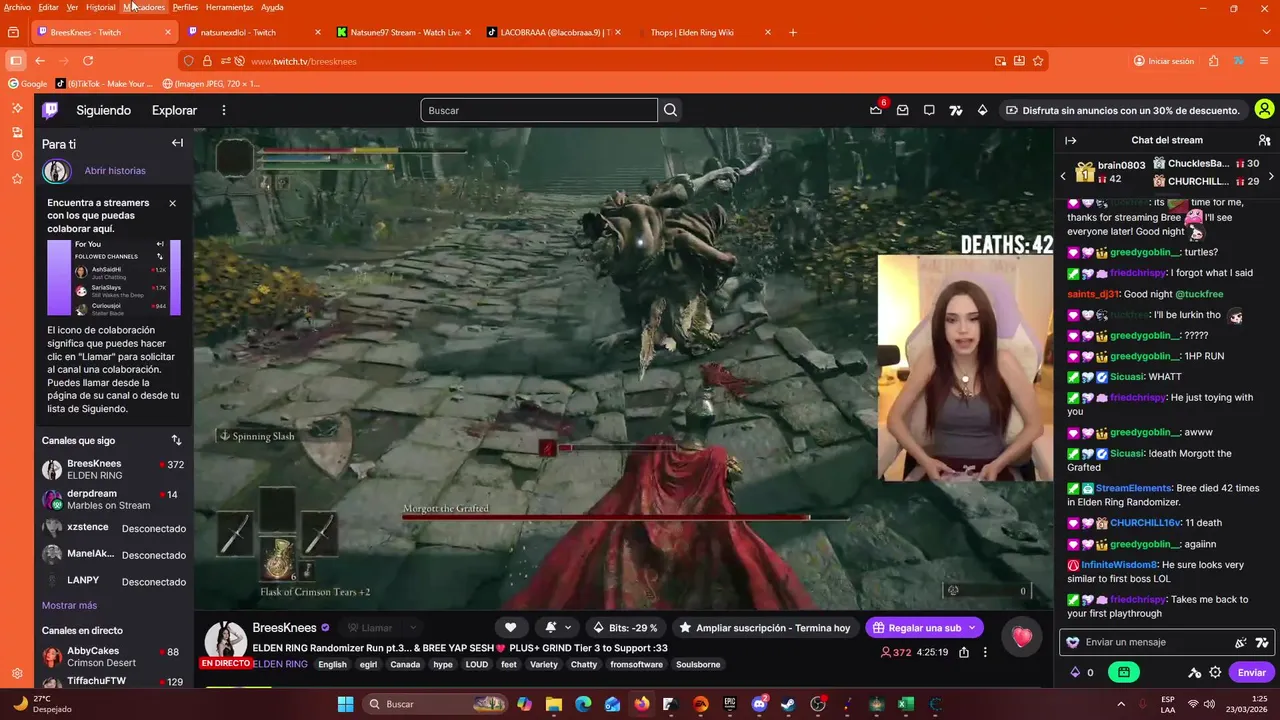Click the Iniciar sesión browser account button
The width and height of the screenshot is (1280, 720).
1164,61
